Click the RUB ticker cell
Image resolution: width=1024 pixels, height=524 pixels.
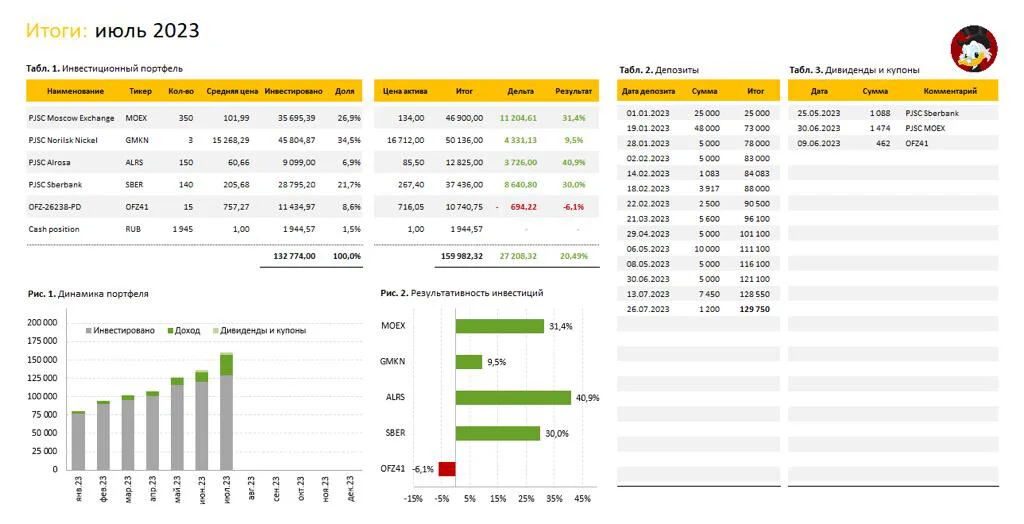click(133, 229)
